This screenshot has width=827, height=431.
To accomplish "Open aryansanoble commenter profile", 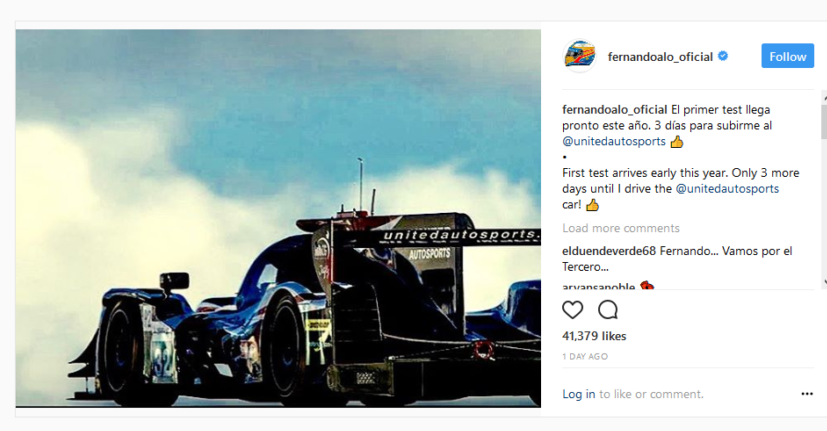I will [x=599, y=286].
